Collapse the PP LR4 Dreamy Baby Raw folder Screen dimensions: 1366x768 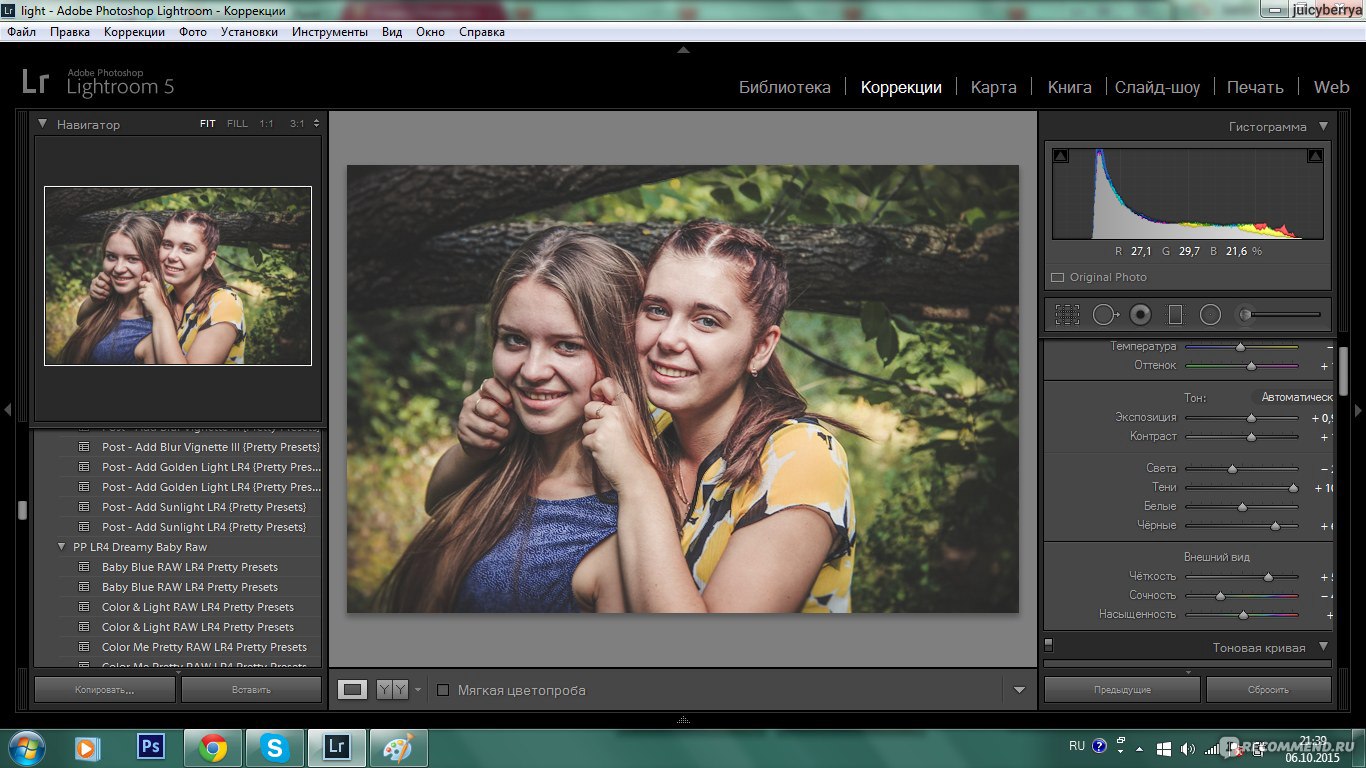(63, 547)
